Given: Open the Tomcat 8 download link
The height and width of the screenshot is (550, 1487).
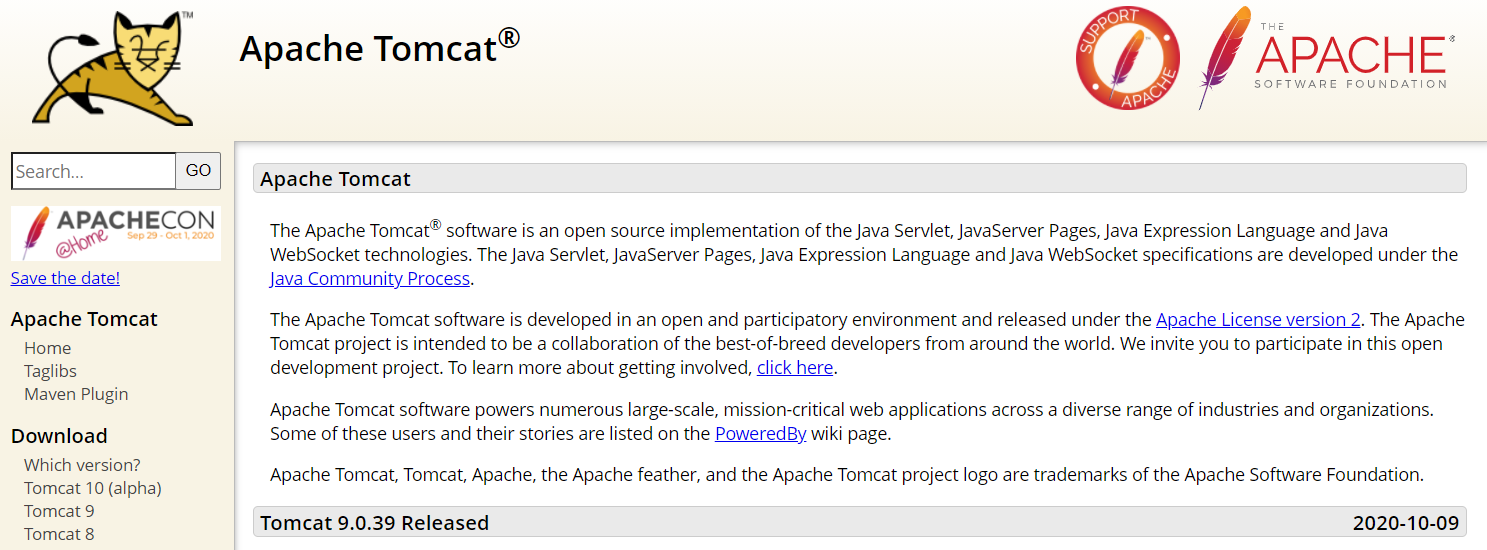Looking at the screenshot, I should (59, 534).
